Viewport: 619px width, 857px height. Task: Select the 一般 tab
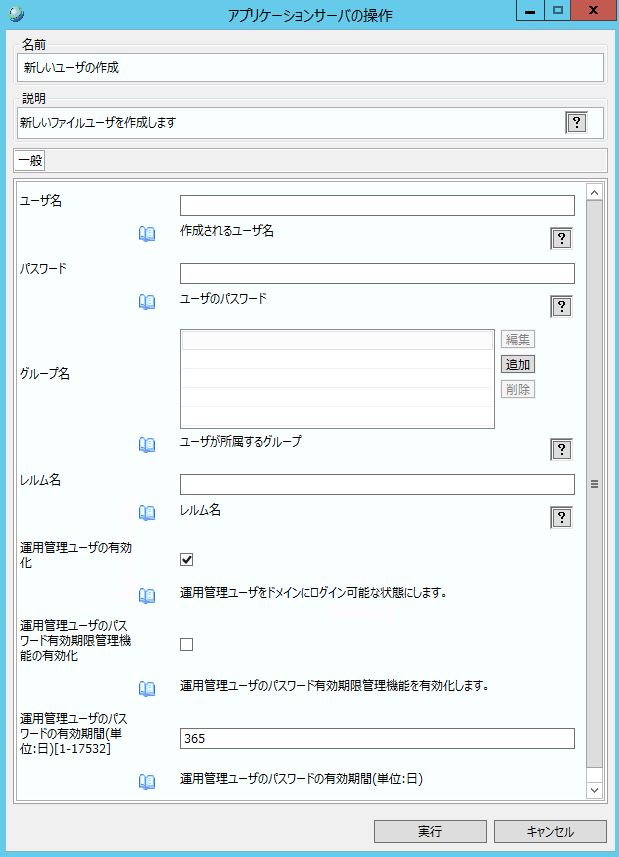coord(30,160)
